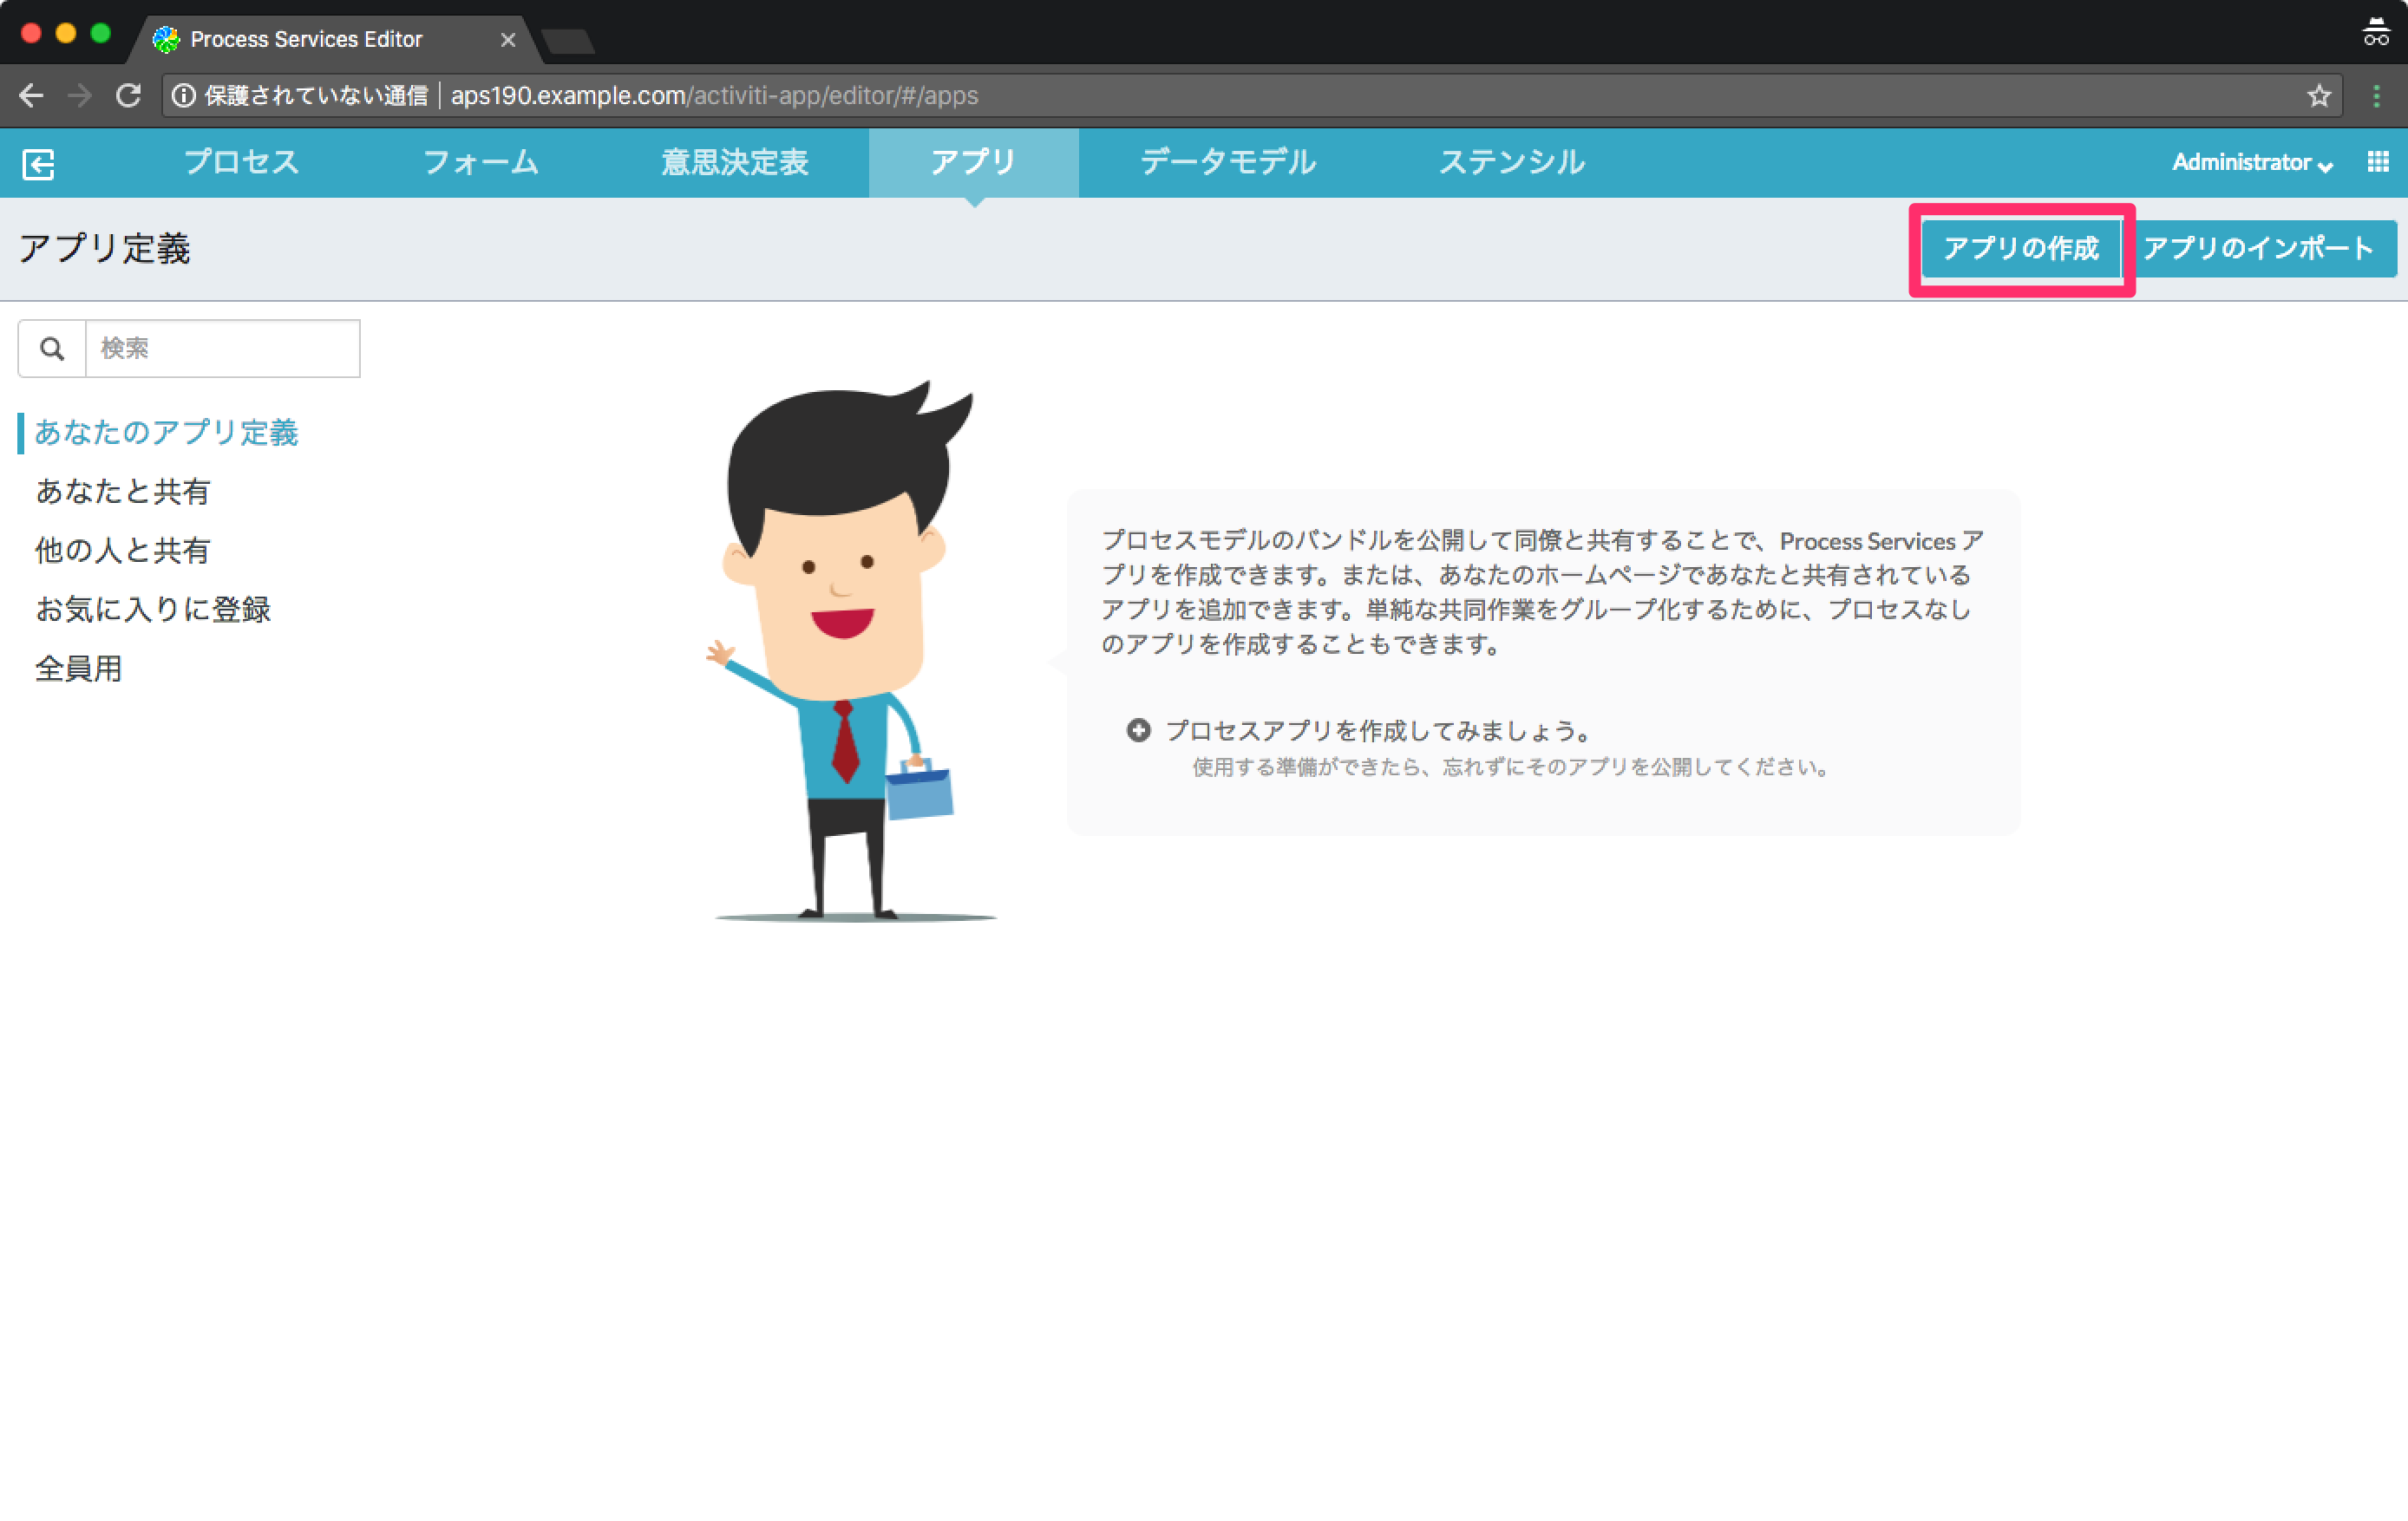Open the 意思決定表 tab
The height and width of the screenshot is (1521, 2408).
[735, 162]
